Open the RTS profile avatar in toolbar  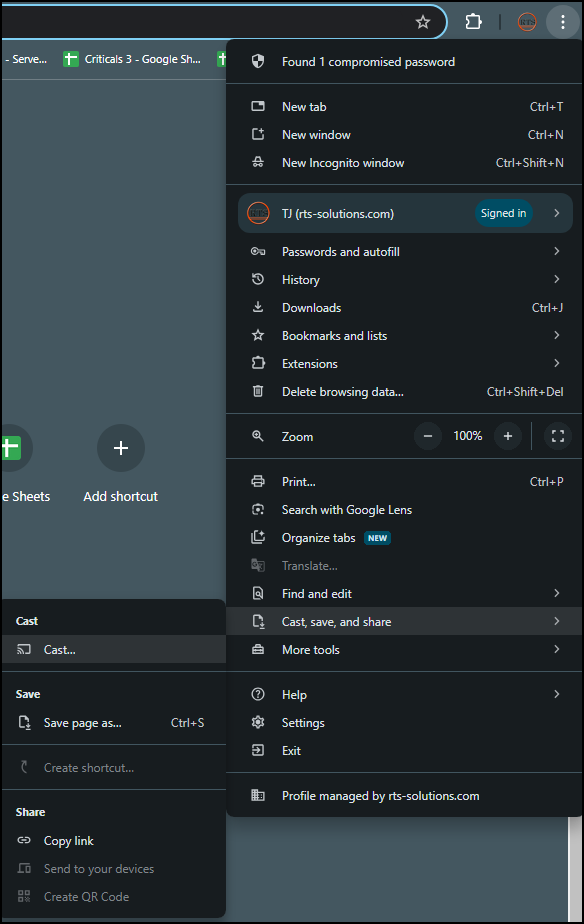(527, 22)
